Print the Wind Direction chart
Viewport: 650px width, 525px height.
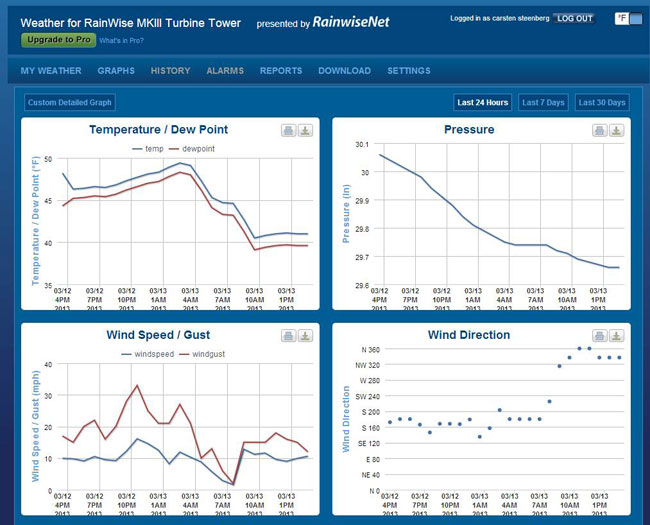(599, 336)
